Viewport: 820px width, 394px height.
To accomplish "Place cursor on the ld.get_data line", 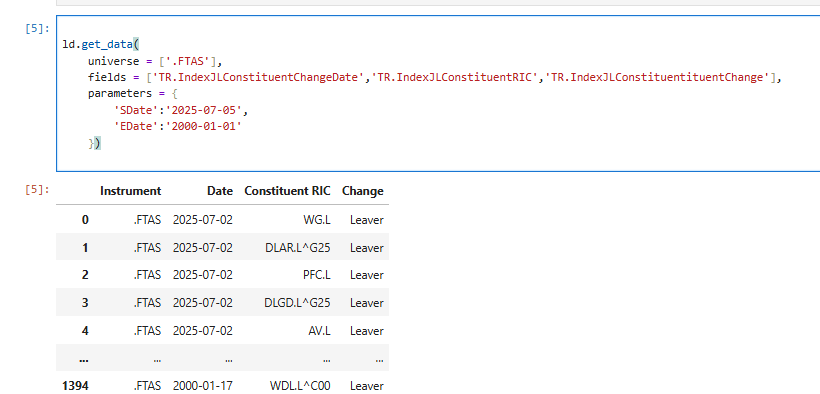I will coord(100,44).
